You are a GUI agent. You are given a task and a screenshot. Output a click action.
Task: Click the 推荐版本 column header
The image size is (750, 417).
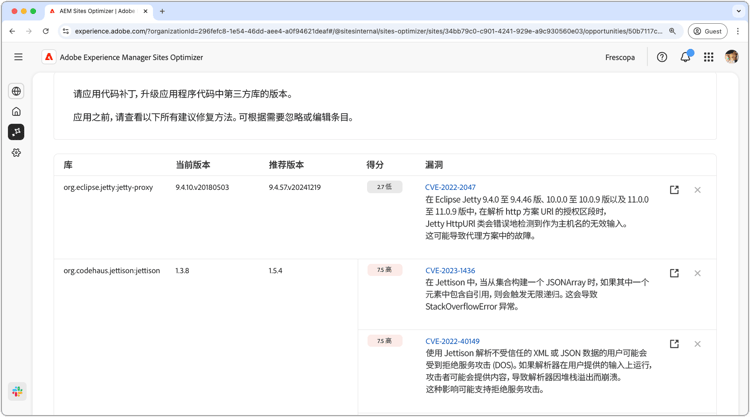[x=286, y=165]
